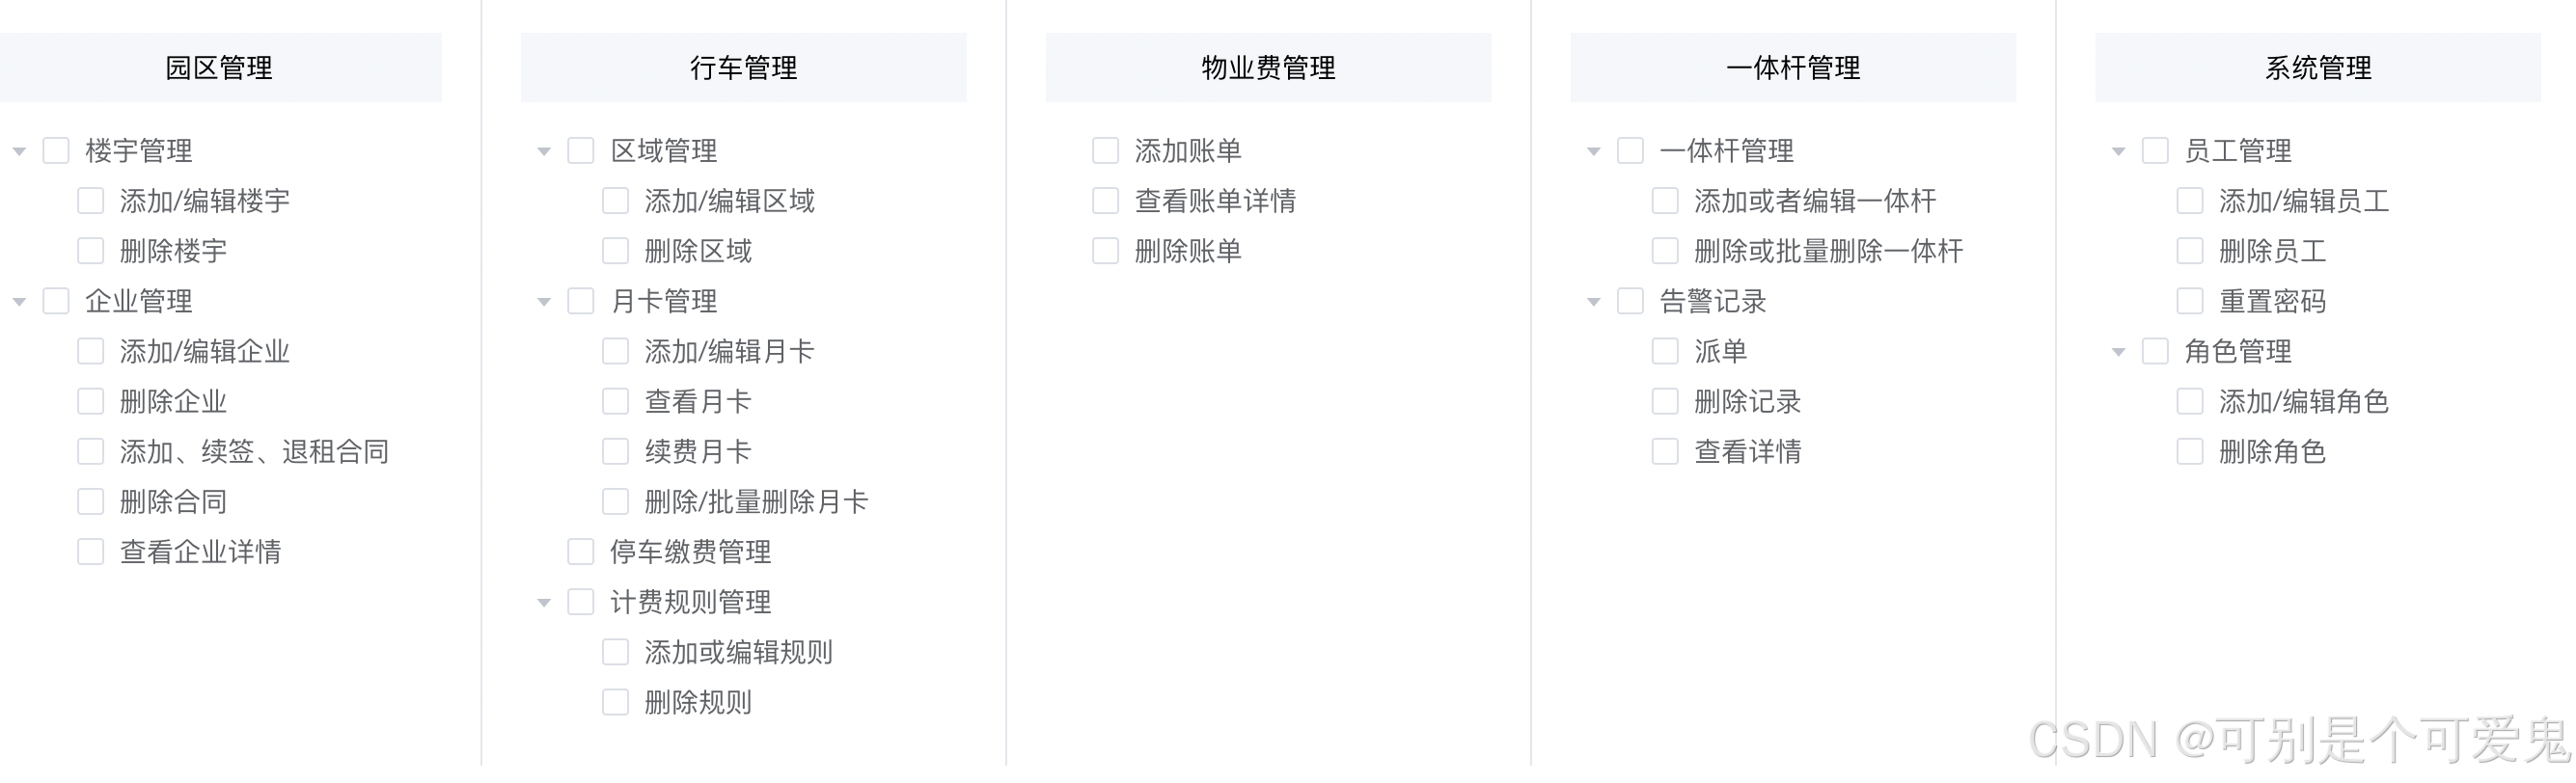The height and width of the screenshot is (783, 2576).
Task: Enable the 添加/编辑区域 checkbox
Action: (x=614, y=200)
